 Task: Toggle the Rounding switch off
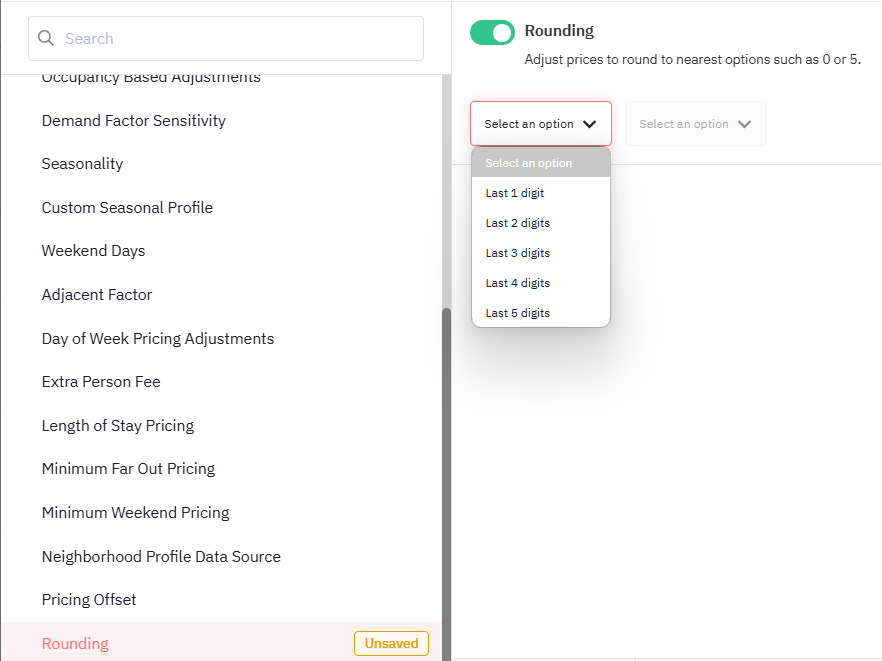492,33
